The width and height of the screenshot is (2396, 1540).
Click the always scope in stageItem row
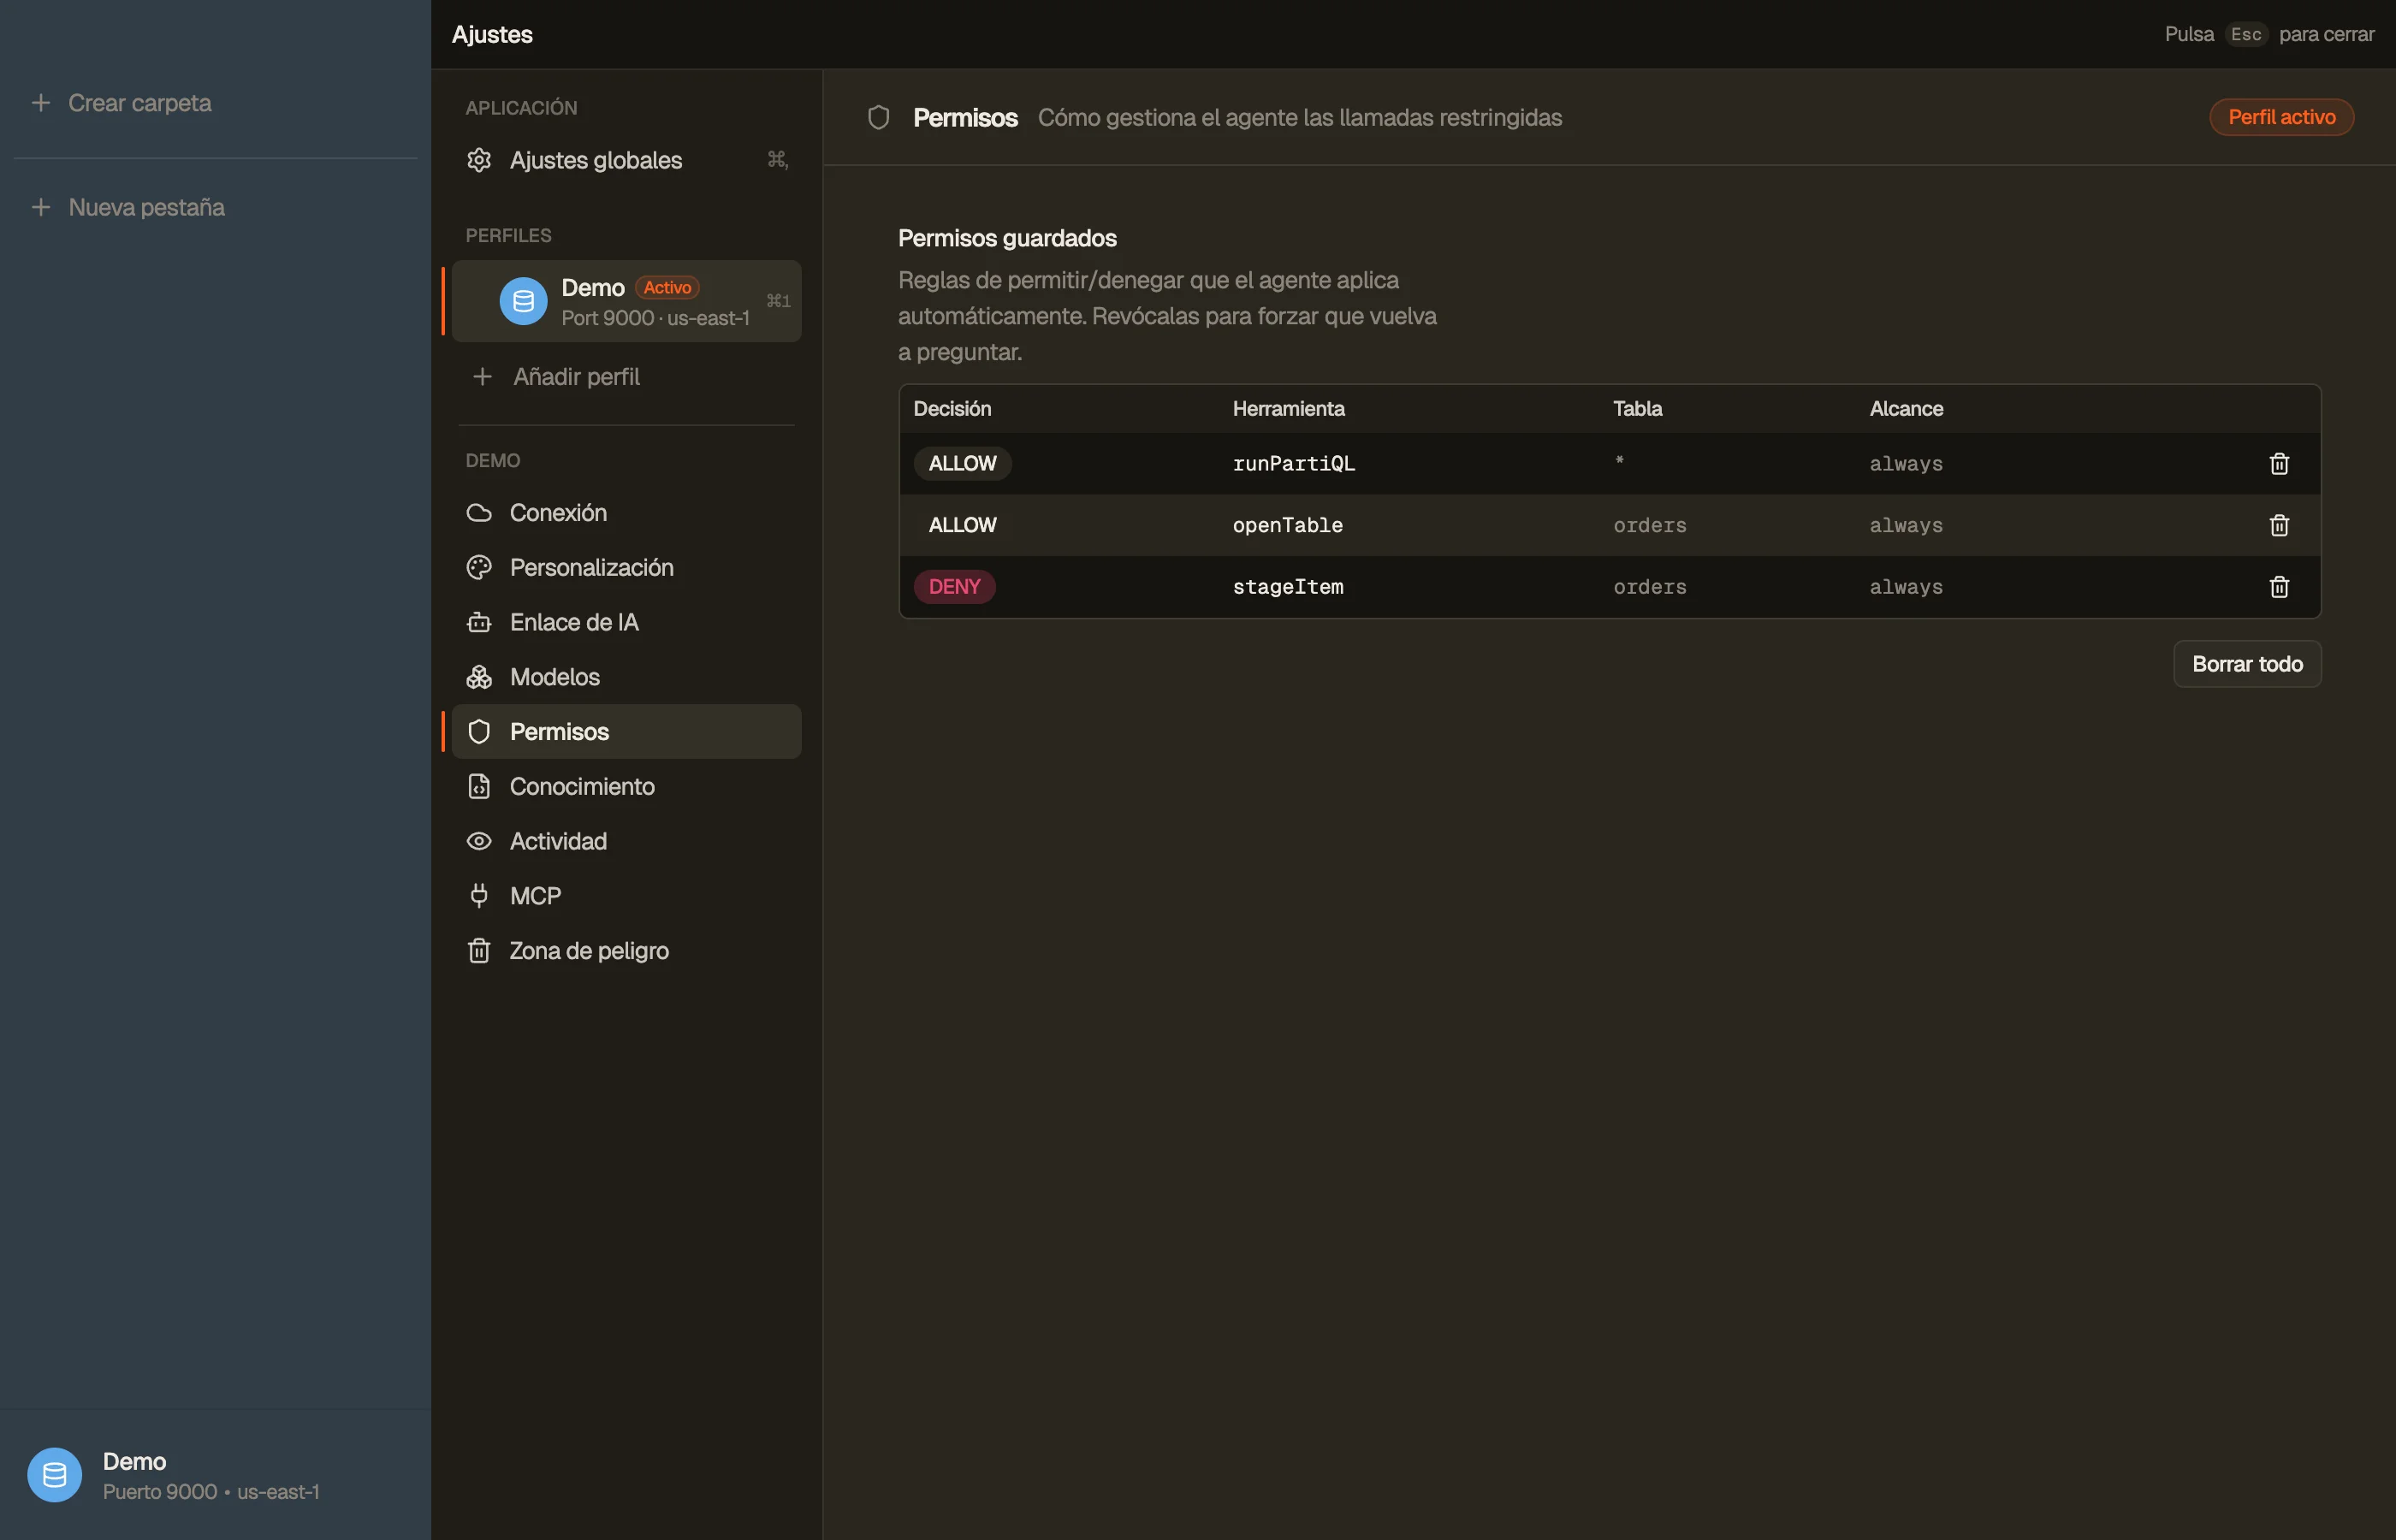click(x=1906, y=587)
